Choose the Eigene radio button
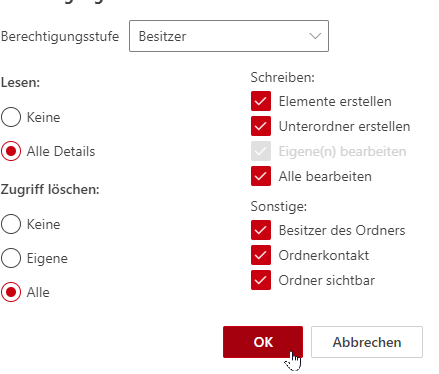 (x=11, y=258)
